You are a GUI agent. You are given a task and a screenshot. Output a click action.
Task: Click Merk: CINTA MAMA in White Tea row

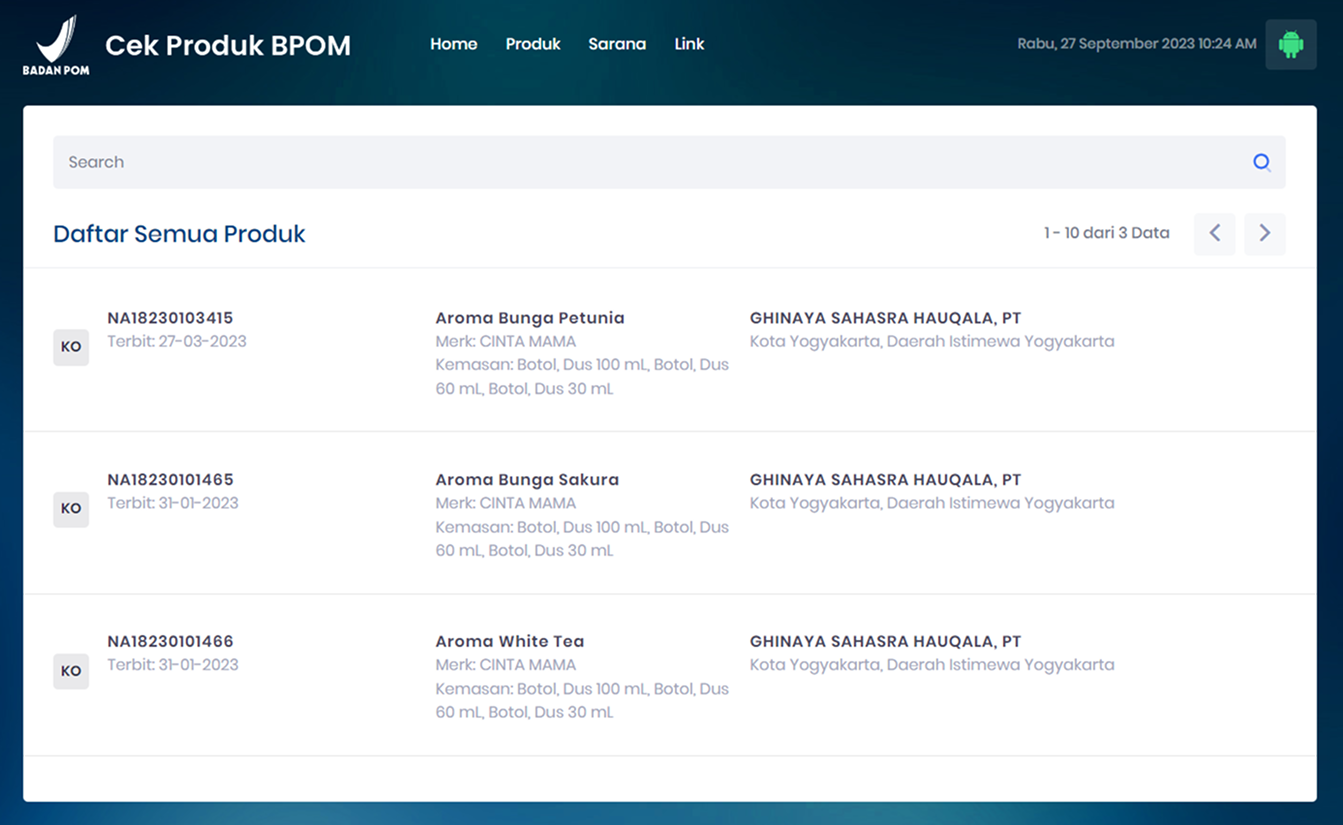pyautogui.click(x=506, y=665)
